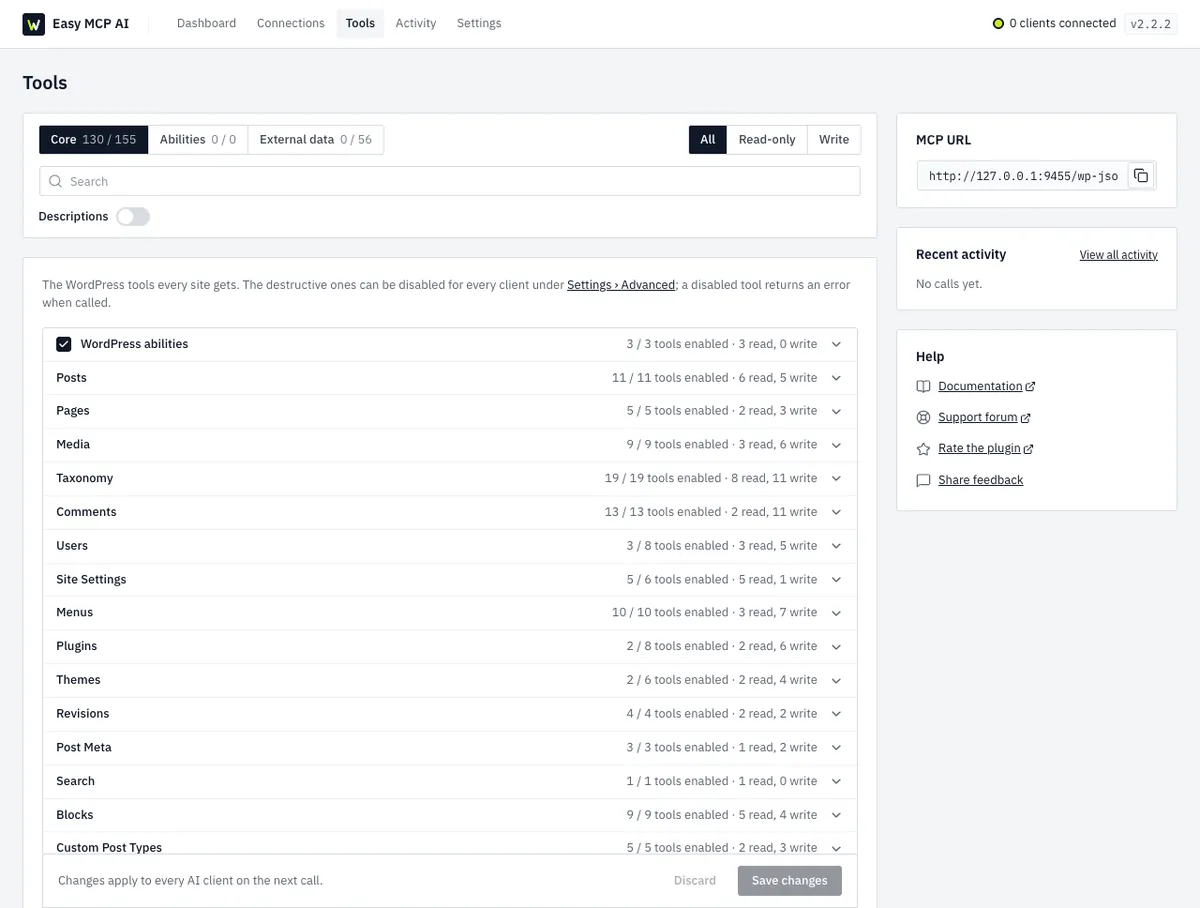The image size is (1200, 908).
Task: Click the Documentation book icon
Action: click(x=923, y=386)
